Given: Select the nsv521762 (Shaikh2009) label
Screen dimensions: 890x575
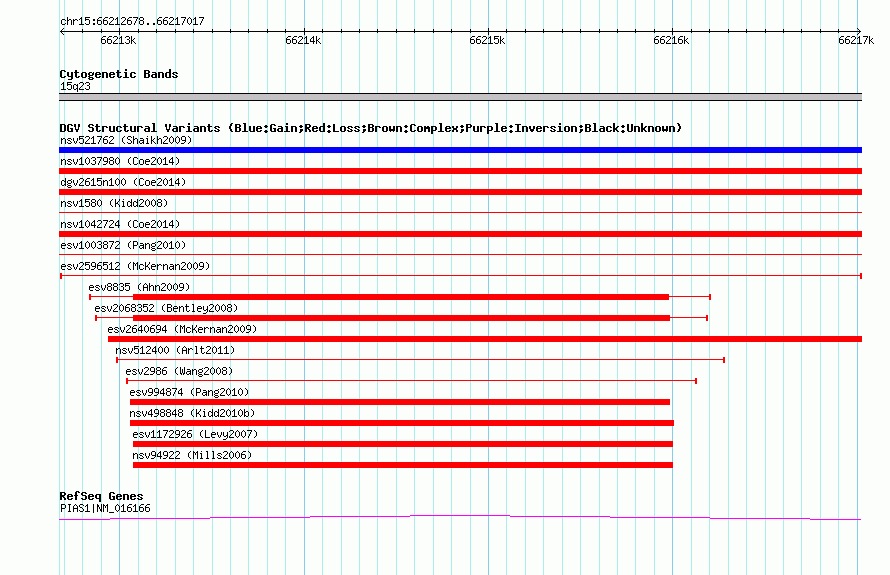Looking at the screenshot, I should pyautogui.click(x=126, y=140).
